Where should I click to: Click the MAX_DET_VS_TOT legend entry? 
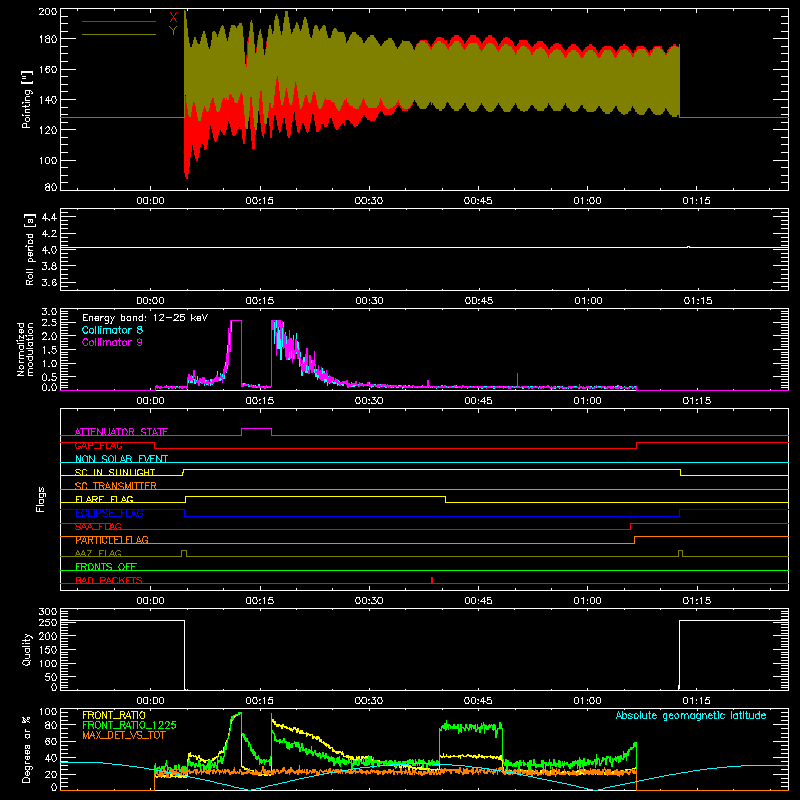pyautogui.click(x=123, y=735)
